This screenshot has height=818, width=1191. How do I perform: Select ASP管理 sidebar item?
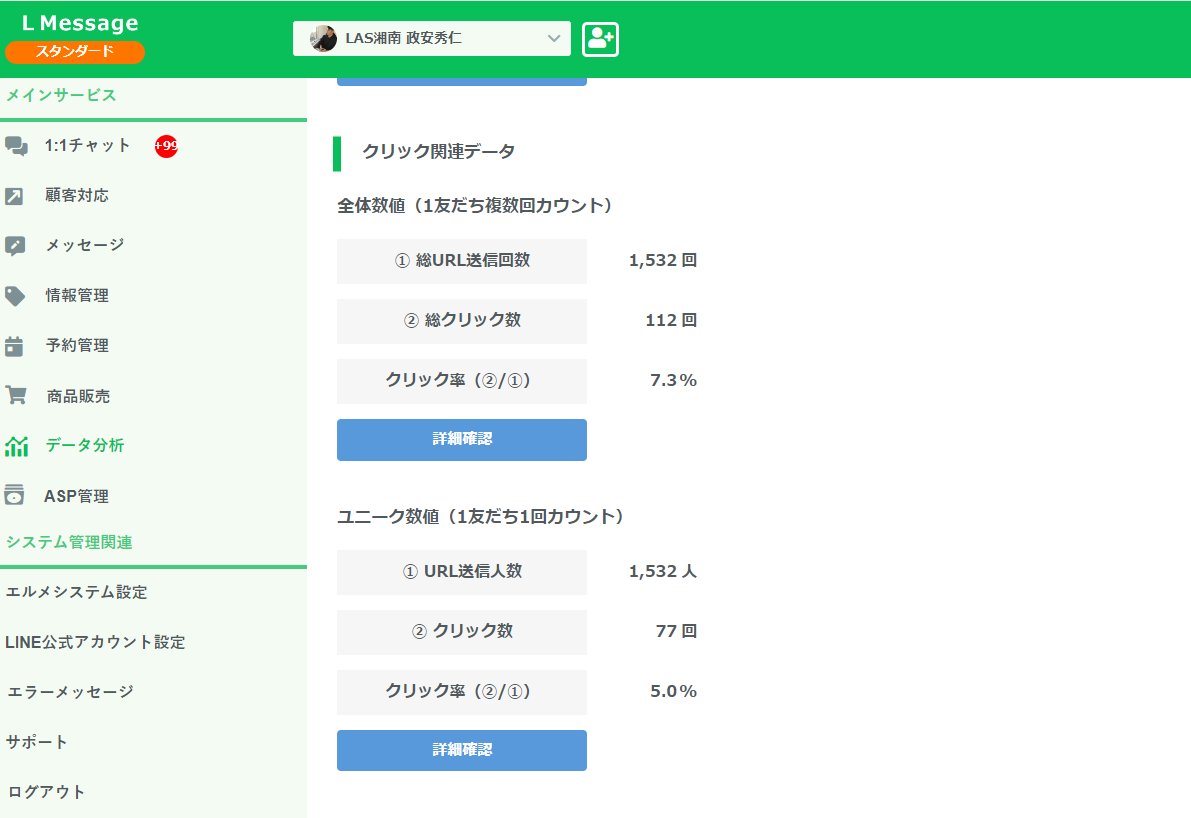(x=76, y=496)
